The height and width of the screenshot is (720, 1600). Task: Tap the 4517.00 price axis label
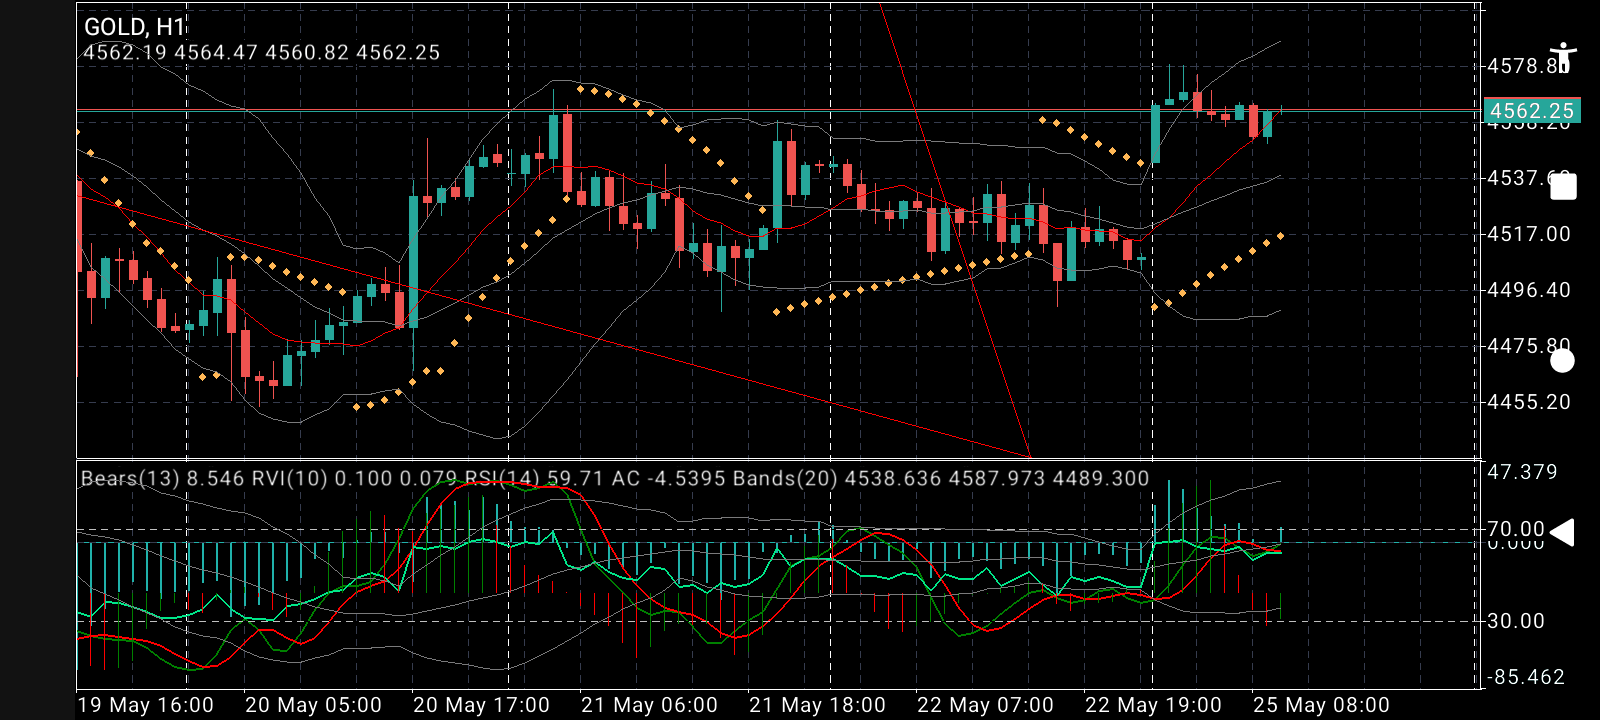(1529, 234)
